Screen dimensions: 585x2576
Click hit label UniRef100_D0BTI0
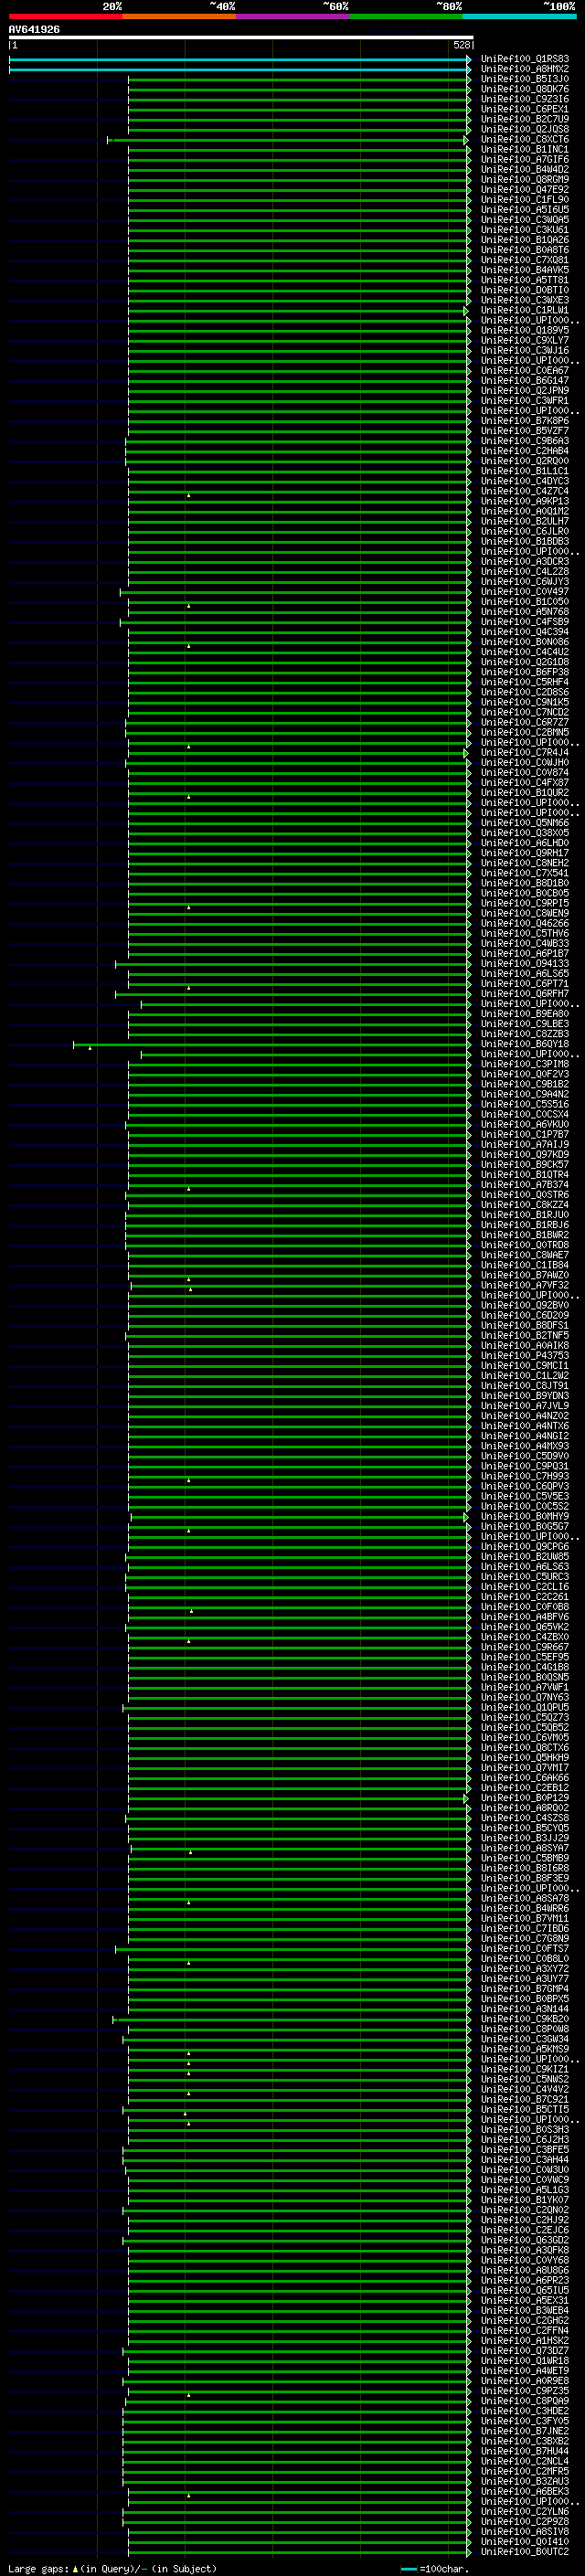coord(525,289)
